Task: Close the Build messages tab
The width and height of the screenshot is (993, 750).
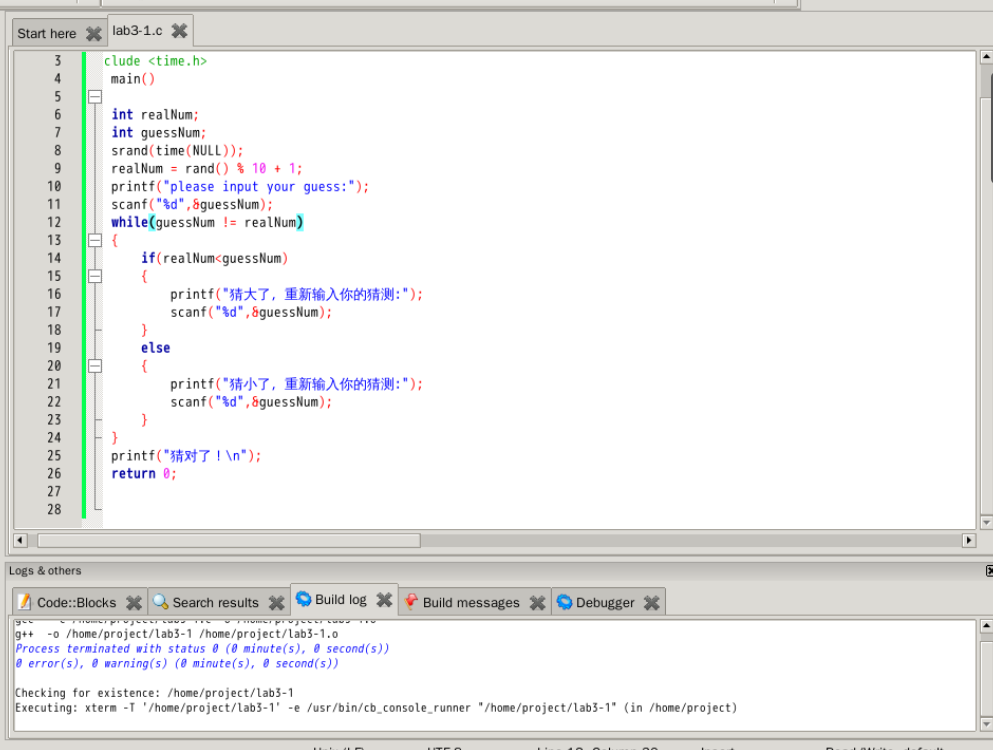Action: click(537, 602)
